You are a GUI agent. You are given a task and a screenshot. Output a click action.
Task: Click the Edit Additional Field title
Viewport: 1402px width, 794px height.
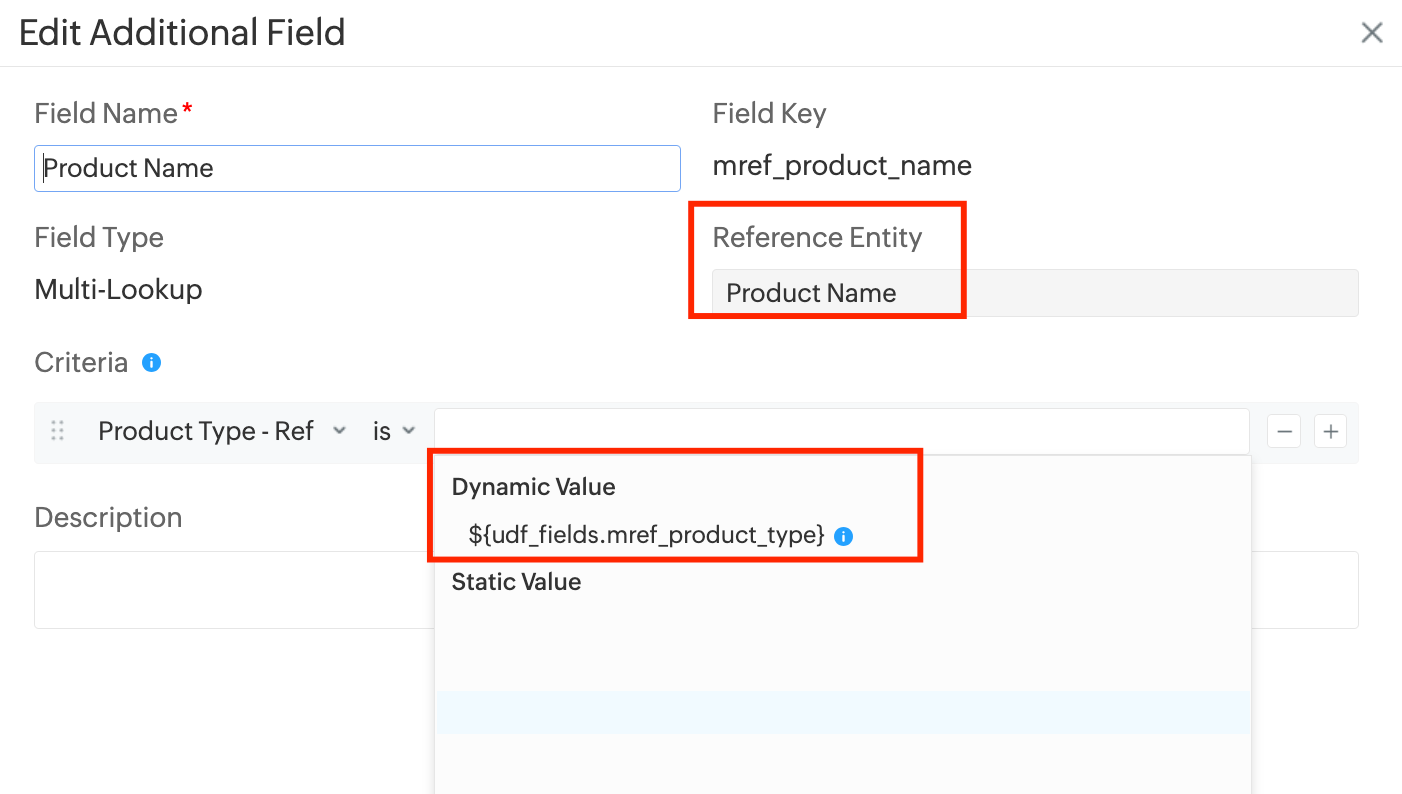(182, 33)
